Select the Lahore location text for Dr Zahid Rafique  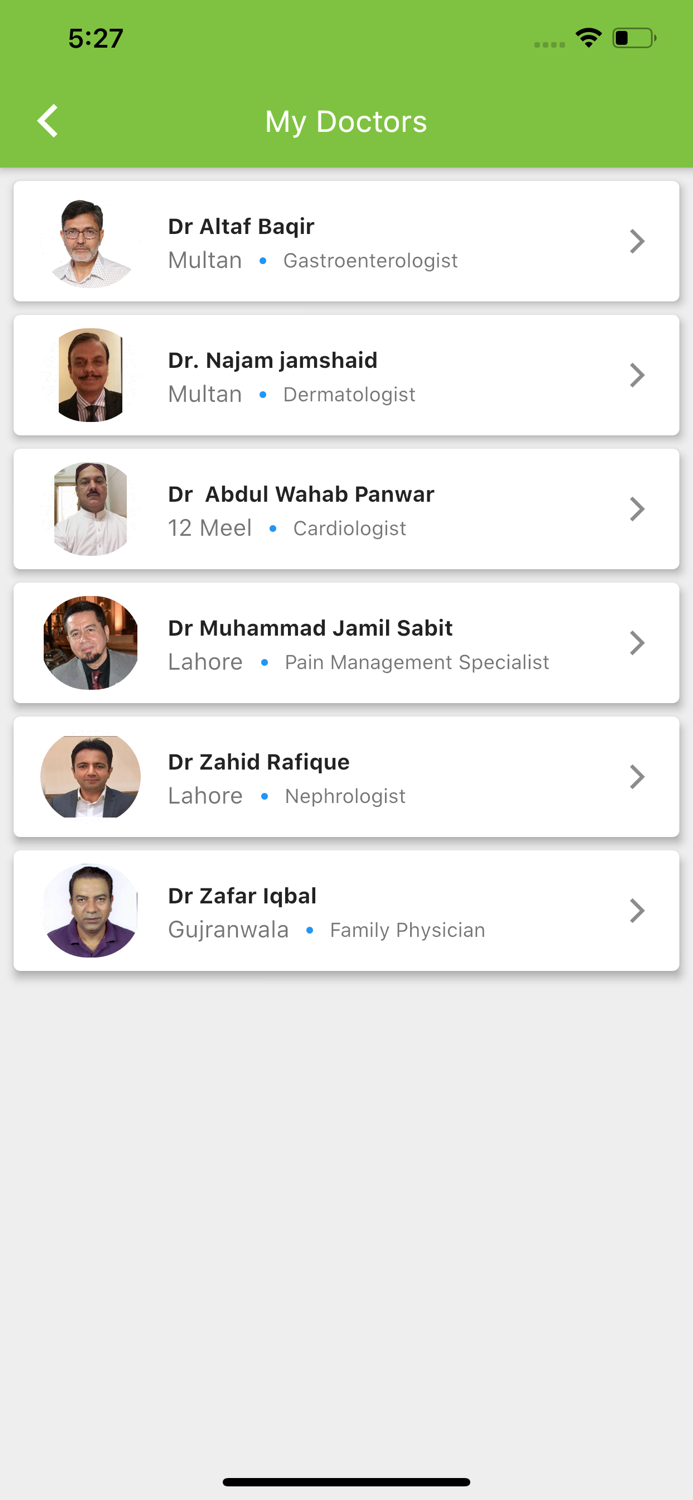(204, 796)
